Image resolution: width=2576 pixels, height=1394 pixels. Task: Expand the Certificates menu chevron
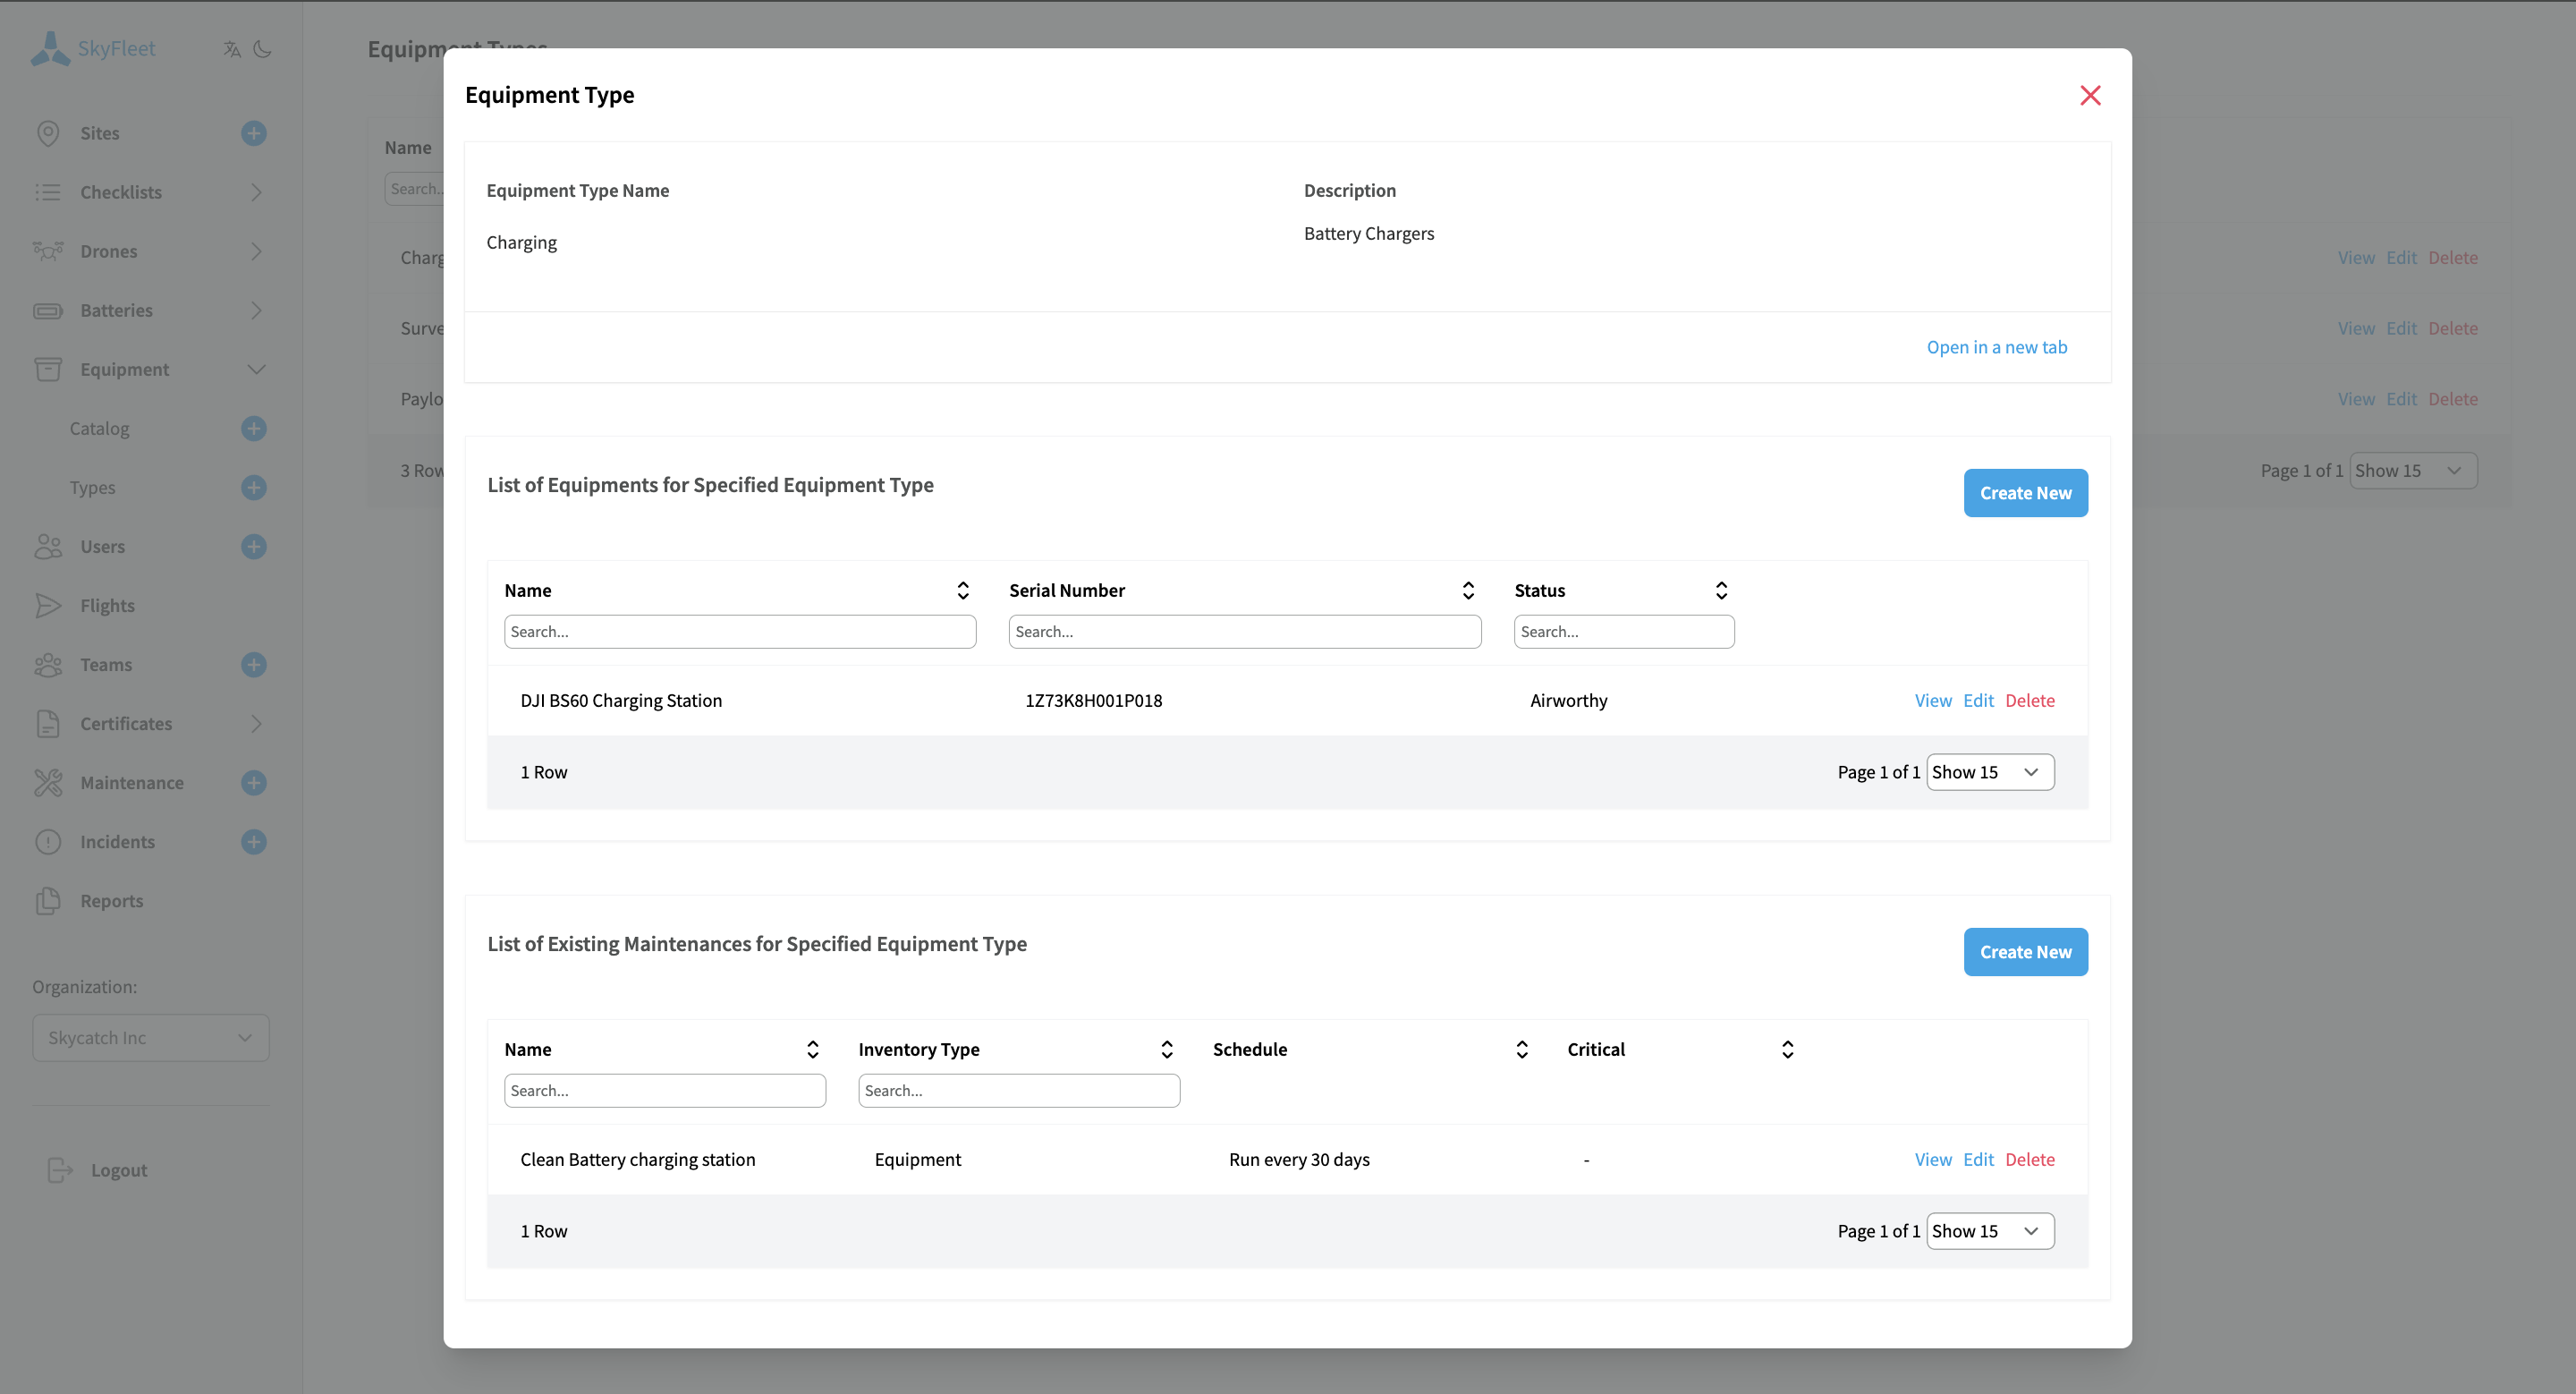tap(256, 723)
